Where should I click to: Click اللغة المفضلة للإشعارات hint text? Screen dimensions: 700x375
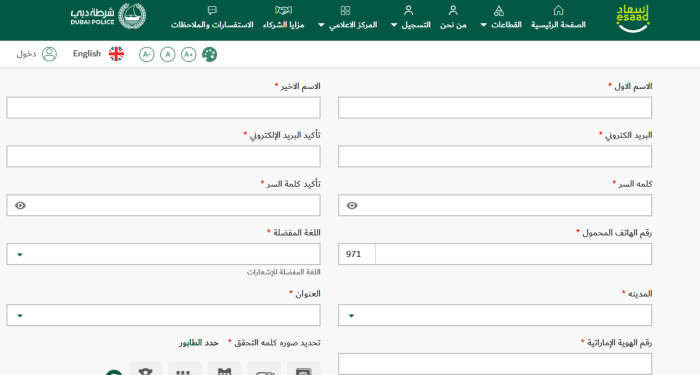point(283,272)
